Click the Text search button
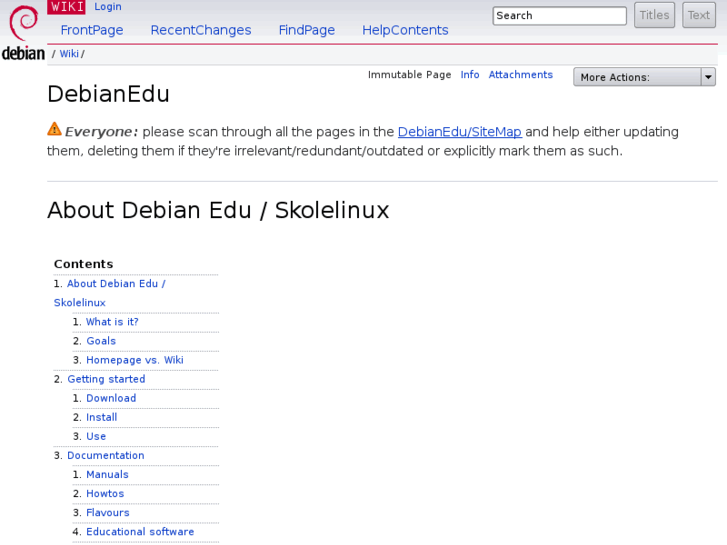 click(699, 15)
